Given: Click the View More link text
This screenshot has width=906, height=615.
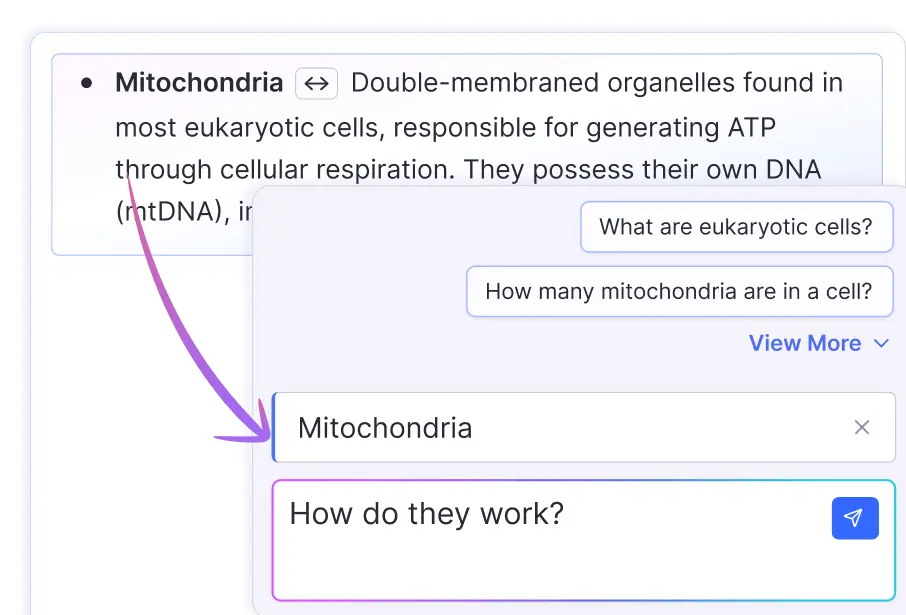Looking at the screenshot, I should click(x=804, y=343).
